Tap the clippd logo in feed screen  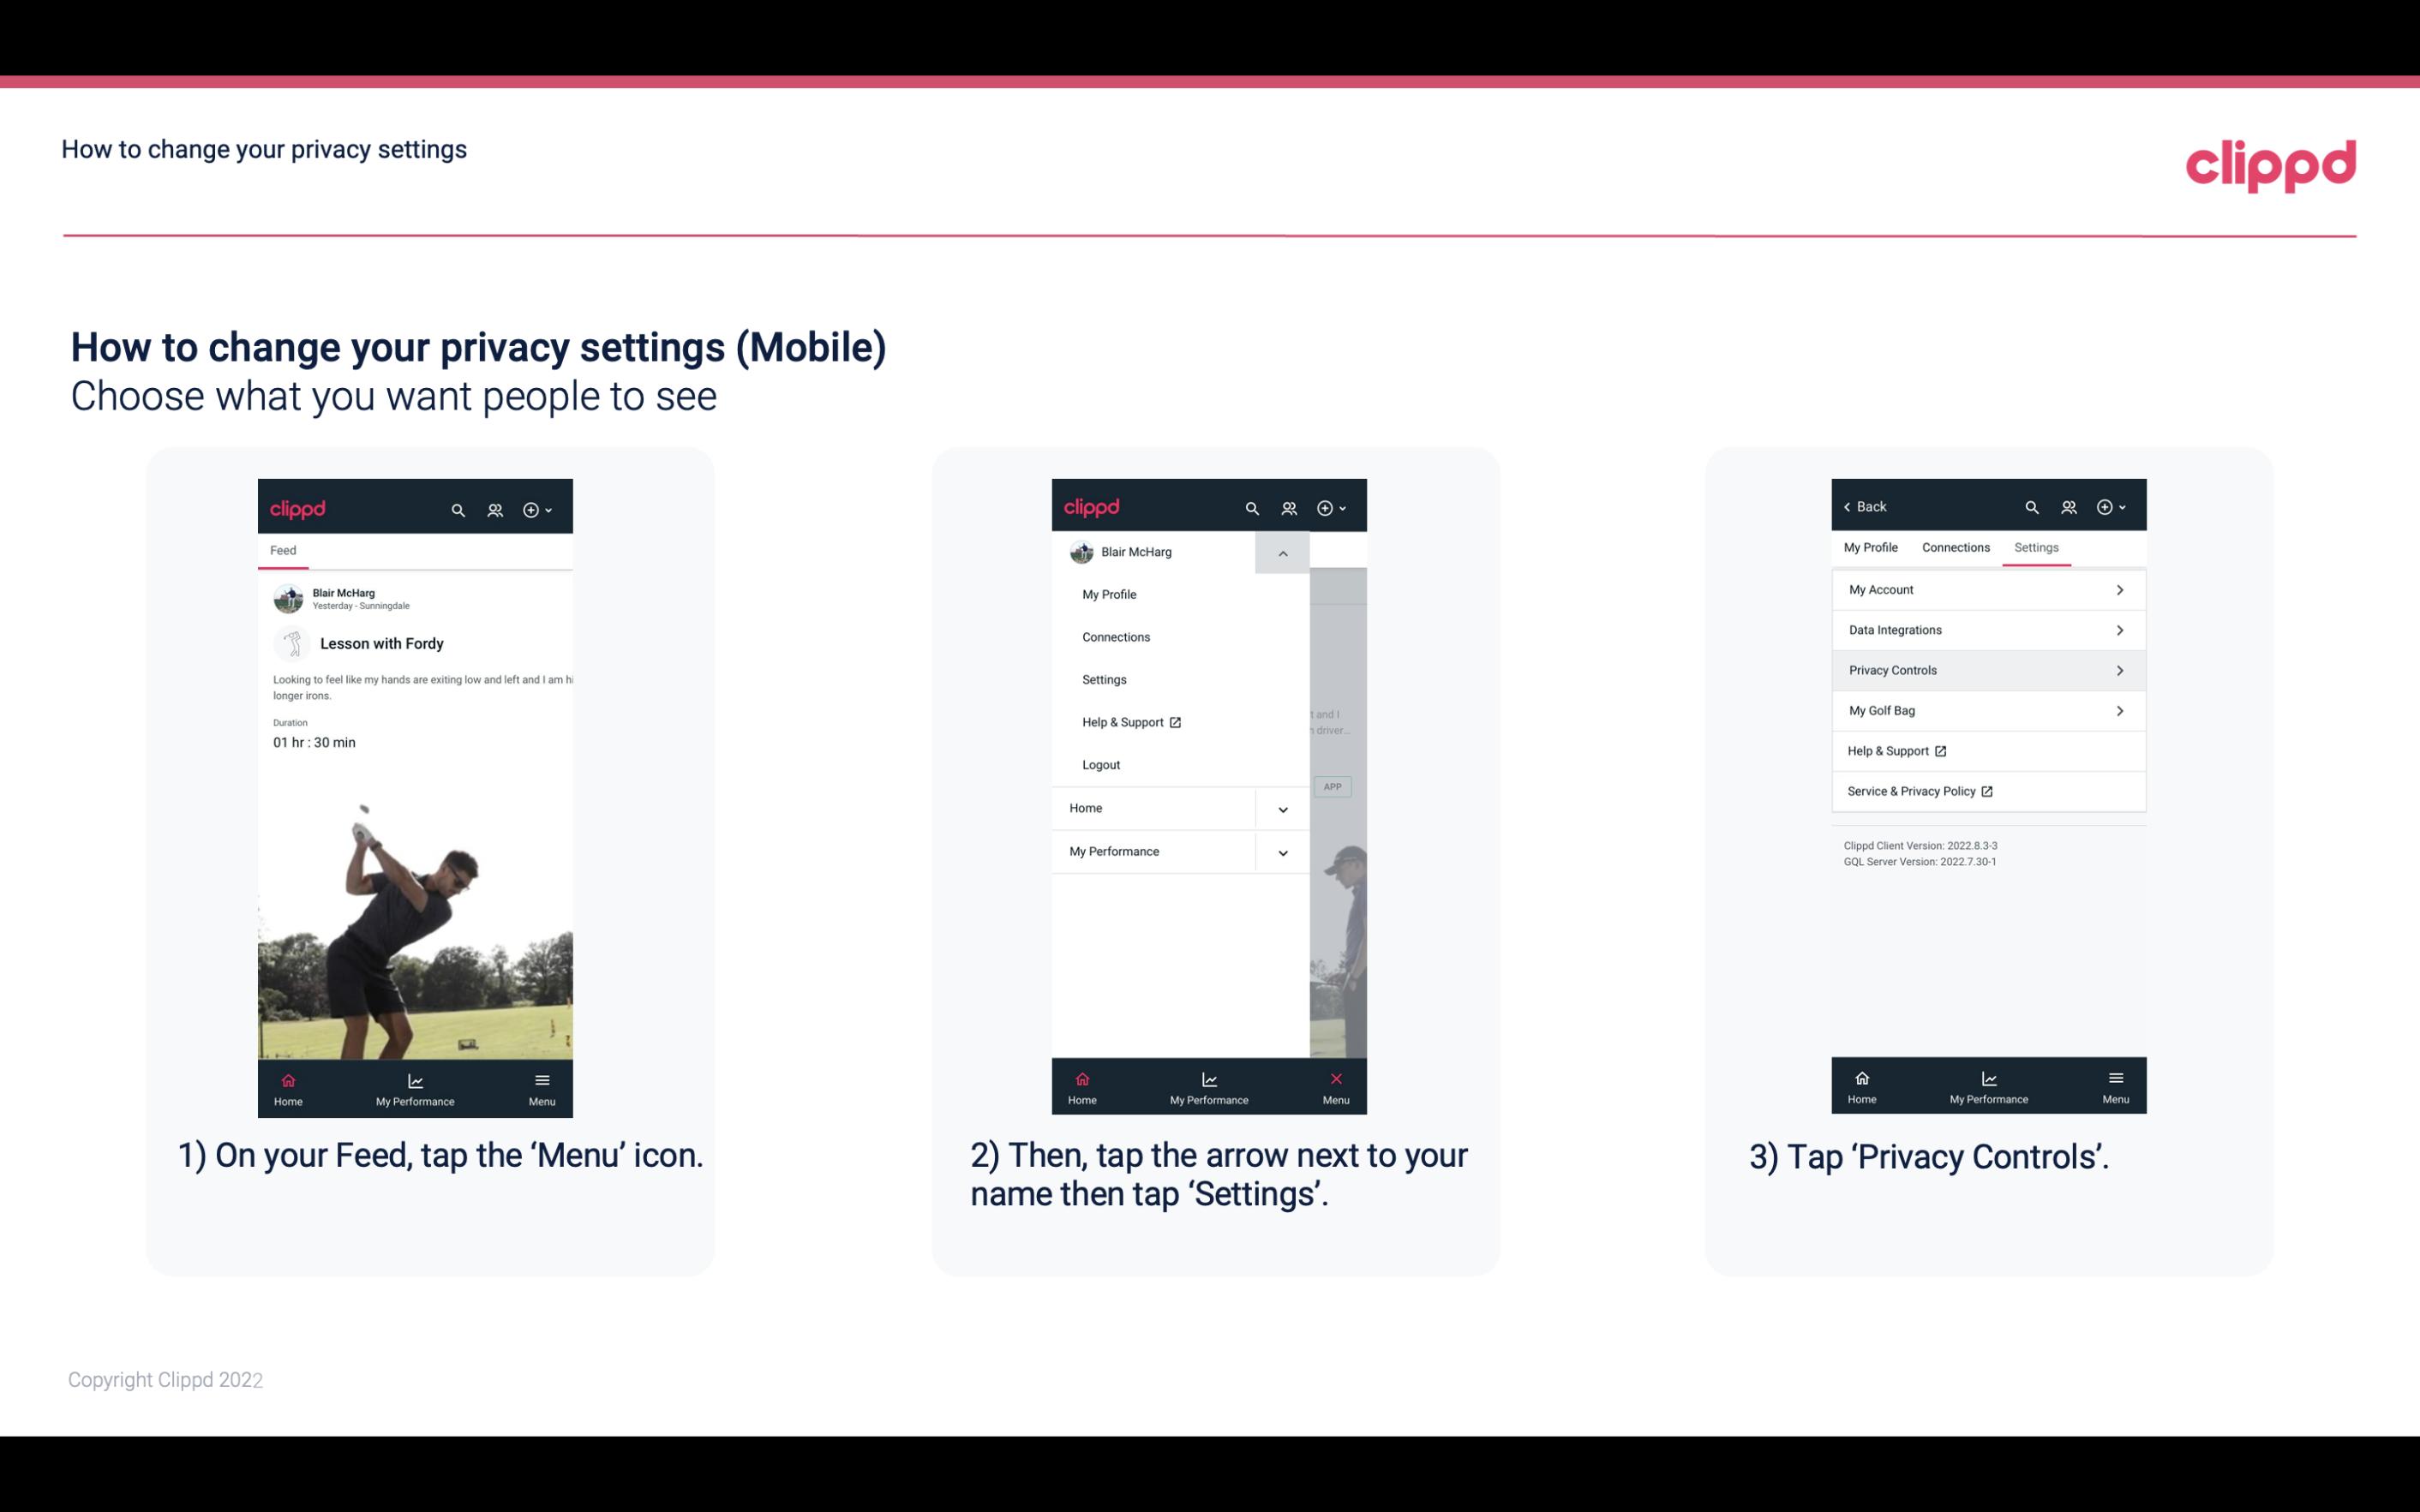pos(298,507)
